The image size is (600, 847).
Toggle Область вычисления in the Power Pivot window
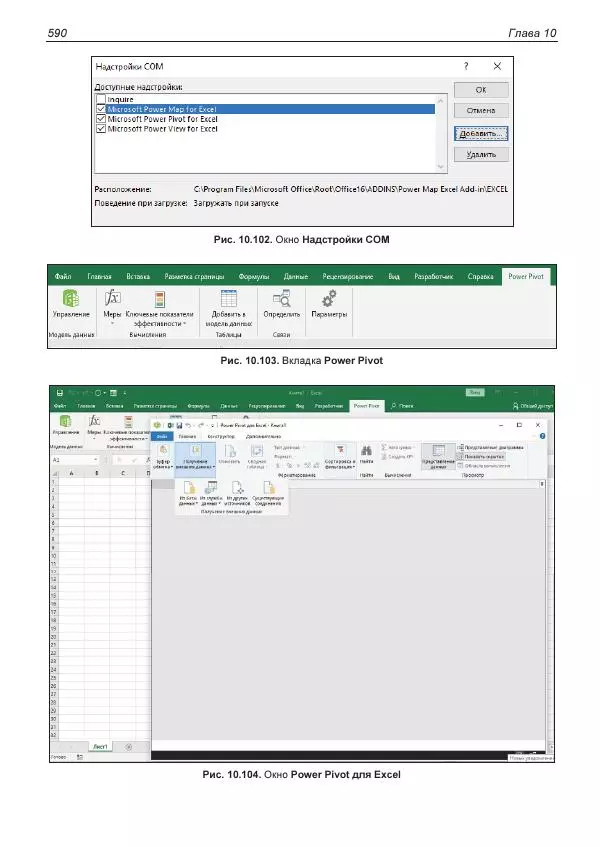coord(483,465)
